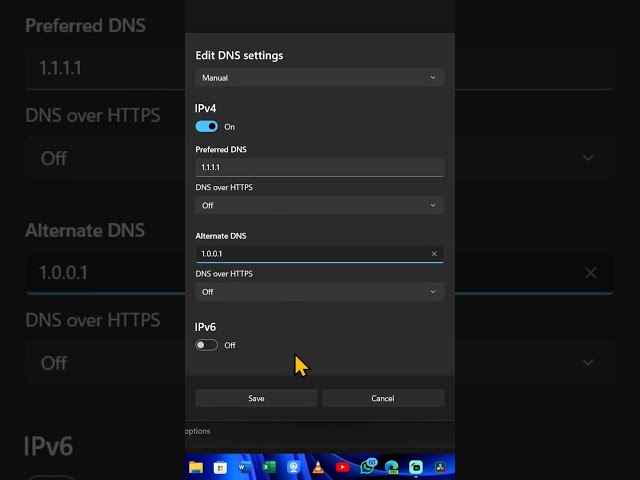Launch Excel from the taskbar
This screenshot has width=640, height=480.
[x=269, y=467]
